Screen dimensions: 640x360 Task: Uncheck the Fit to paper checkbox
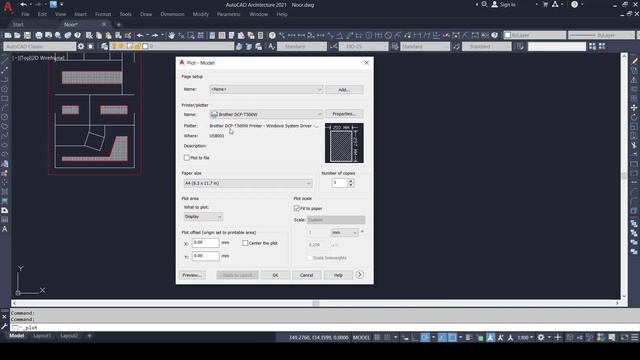(x=297, y=209)
